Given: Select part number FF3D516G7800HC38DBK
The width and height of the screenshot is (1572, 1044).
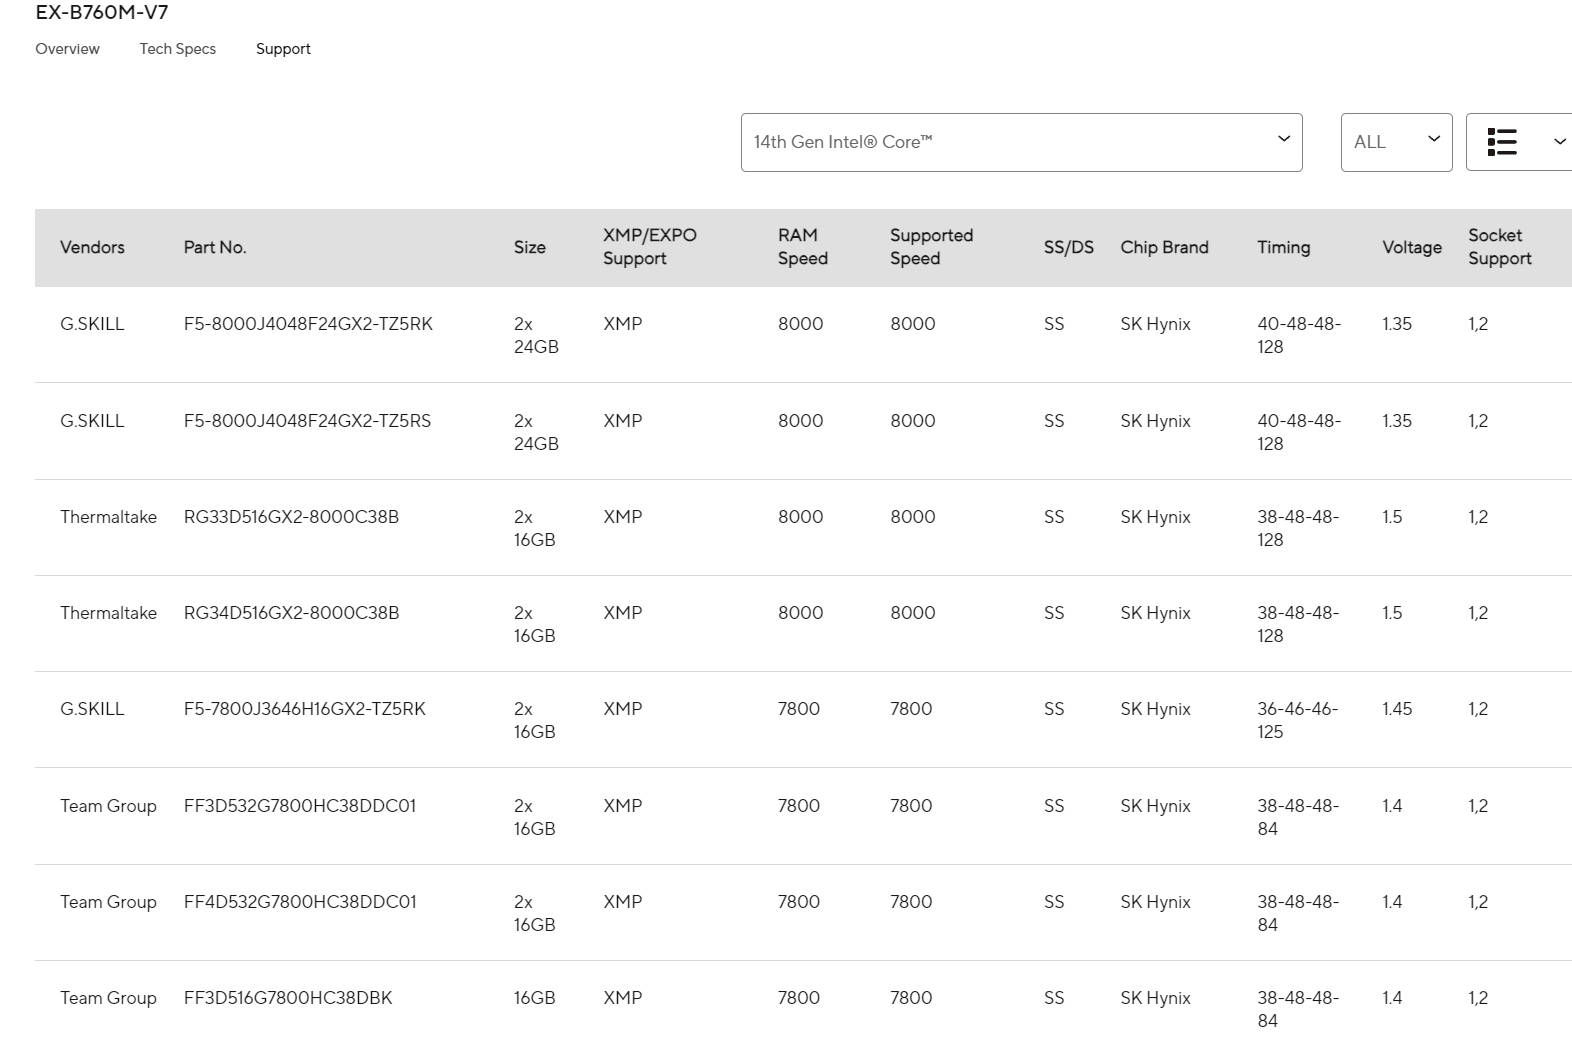Looking at the screenshot, I should [288, 998].
